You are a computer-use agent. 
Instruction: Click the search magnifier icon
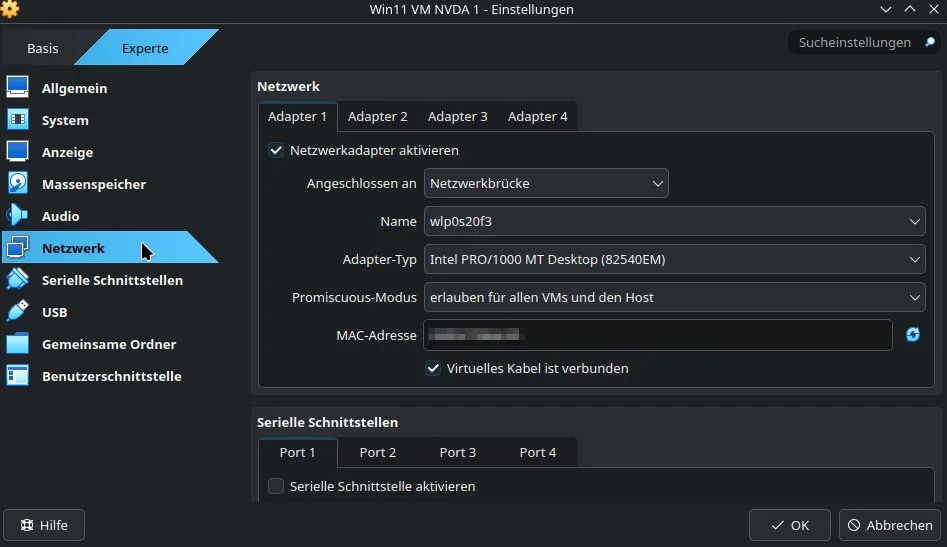[x=929, y=42]
